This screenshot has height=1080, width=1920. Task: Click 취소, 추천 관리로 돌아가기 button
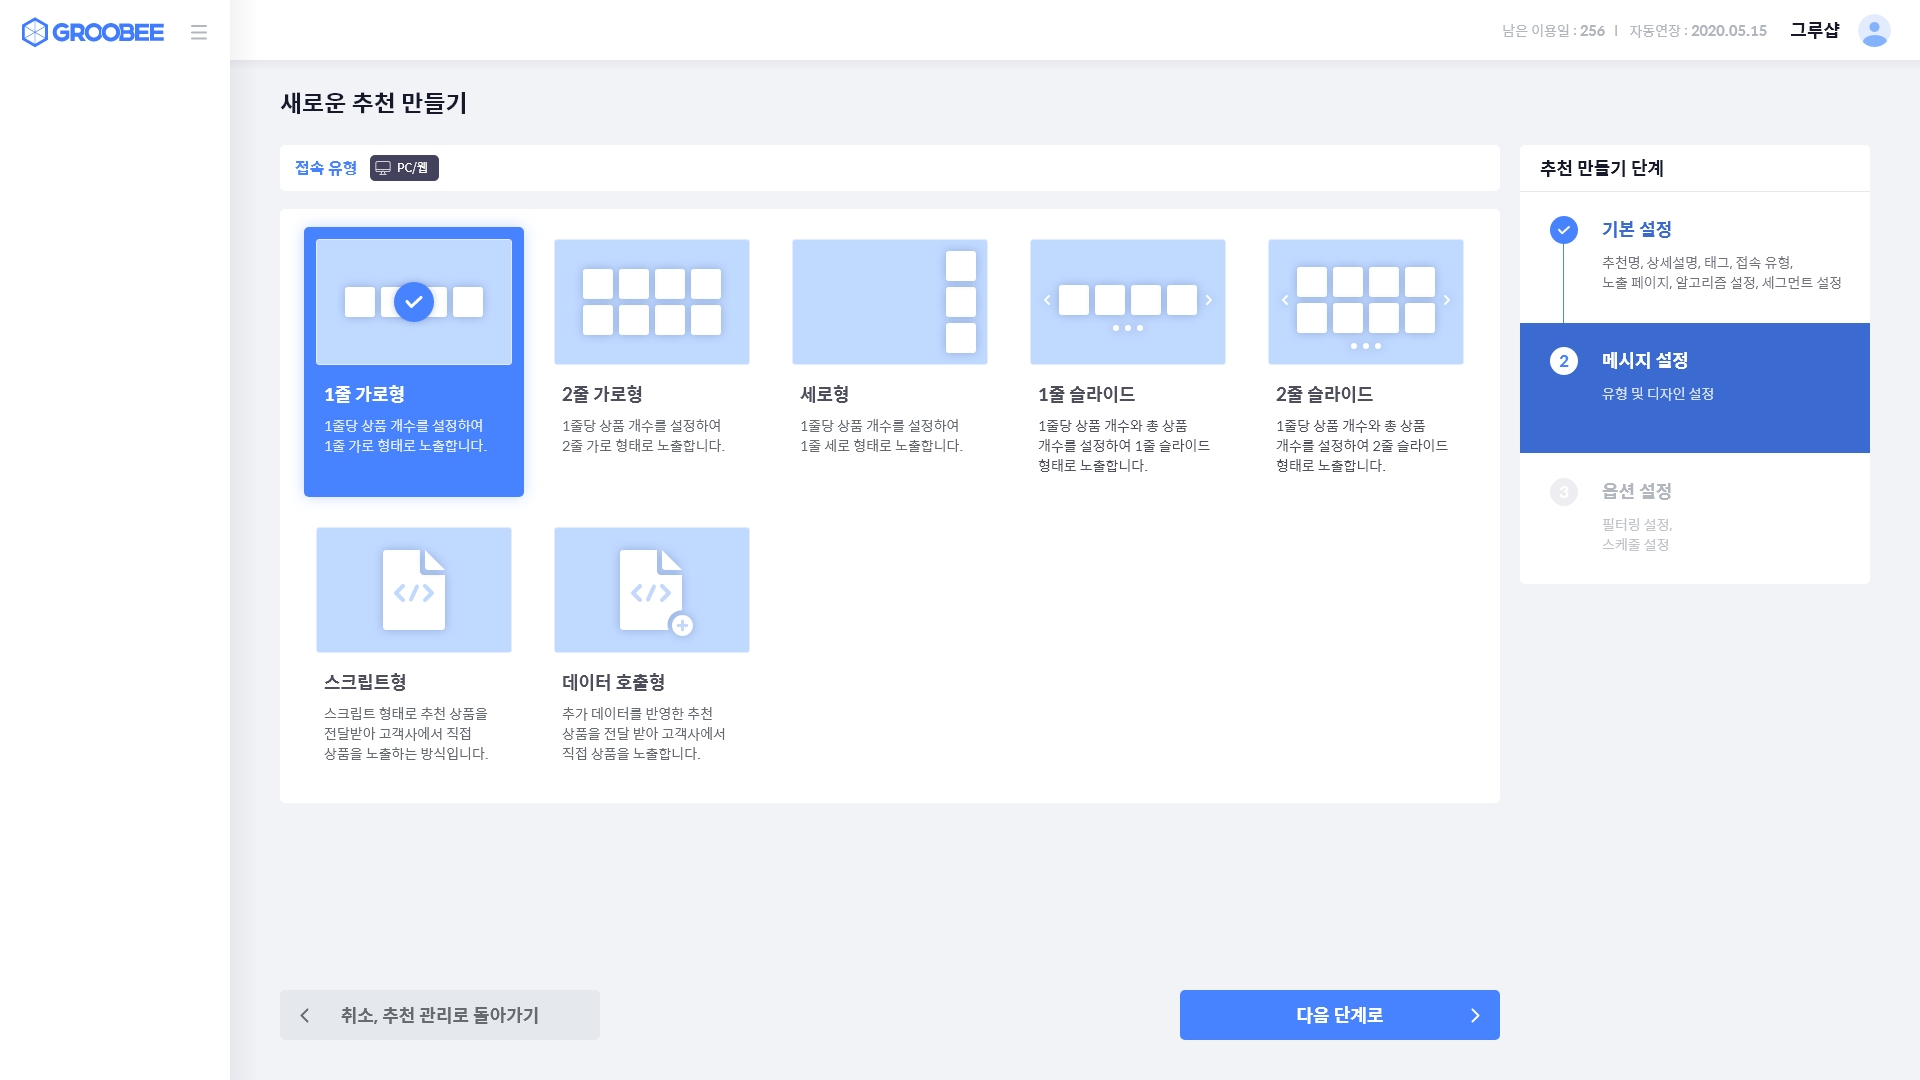click(439, 1015)
